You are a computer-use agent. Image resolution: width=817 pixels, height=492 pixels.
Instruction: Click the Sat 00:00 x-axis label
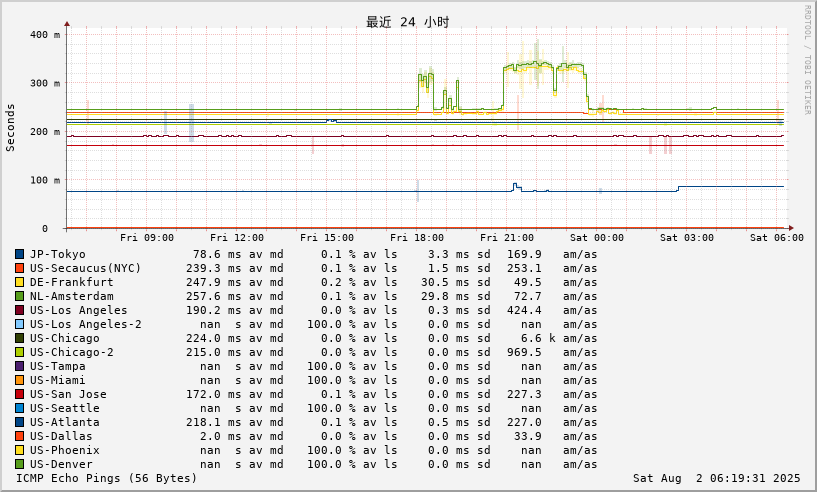(x=597, y=238)
